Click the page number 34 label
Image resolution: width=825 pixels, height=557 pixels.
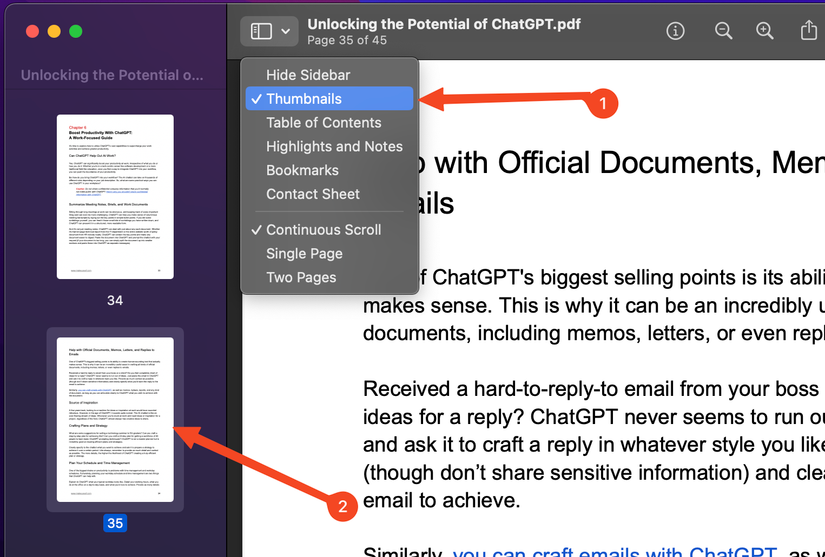point(115,300)
